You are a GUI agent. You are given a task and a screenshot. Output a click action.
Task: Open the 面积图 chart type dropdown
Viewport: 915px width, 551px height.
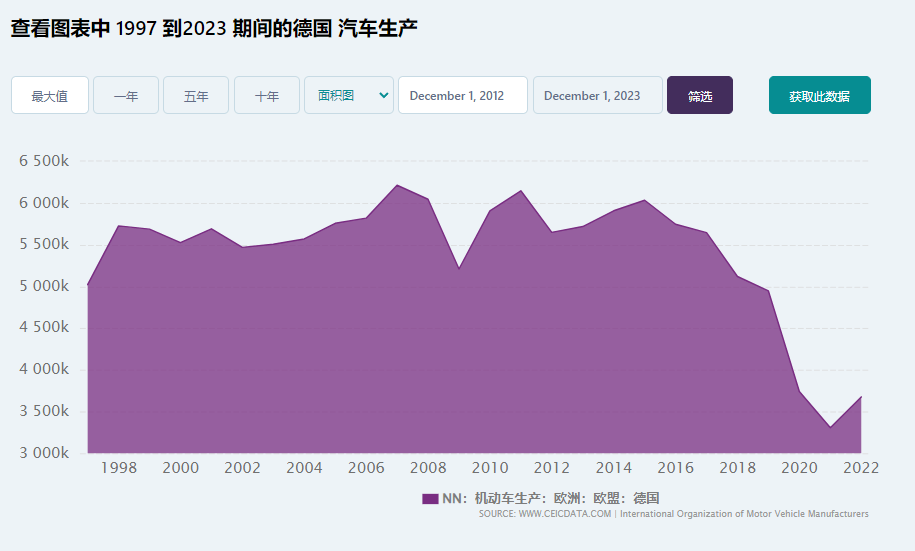349,95
